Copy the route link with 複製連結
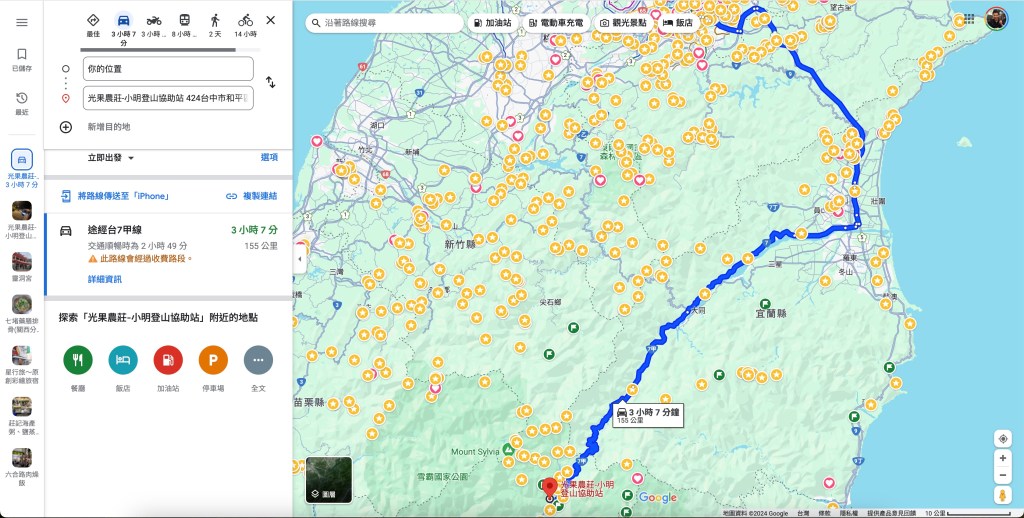 (251, 196)
